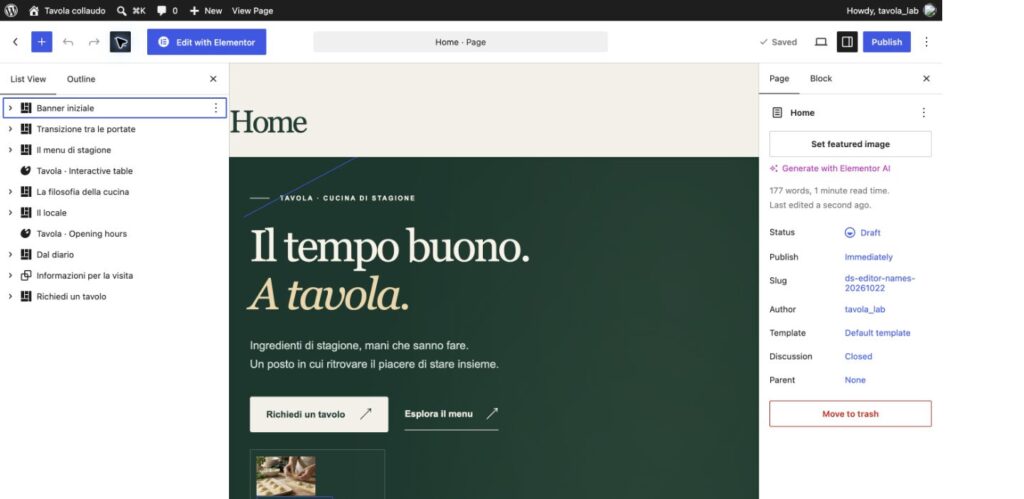Click the pasta-making thumbnail image
Image resolution: width=1024 pixels, height=499 pixels.
tap(286, 475)
